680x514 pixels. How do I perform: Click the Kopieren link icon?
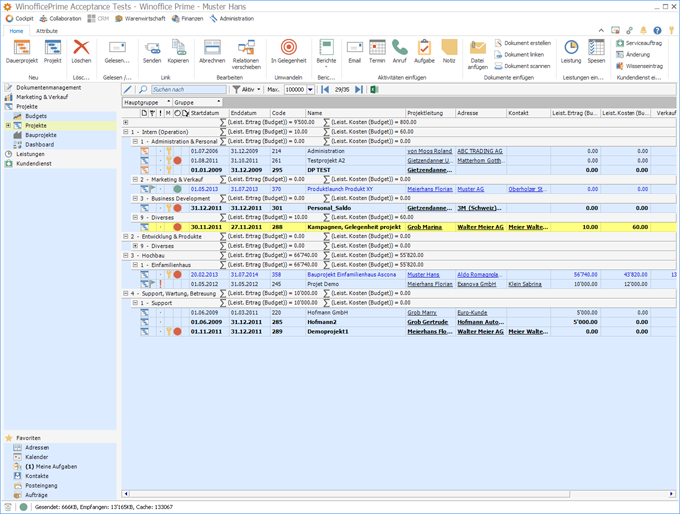pos(178,52)
